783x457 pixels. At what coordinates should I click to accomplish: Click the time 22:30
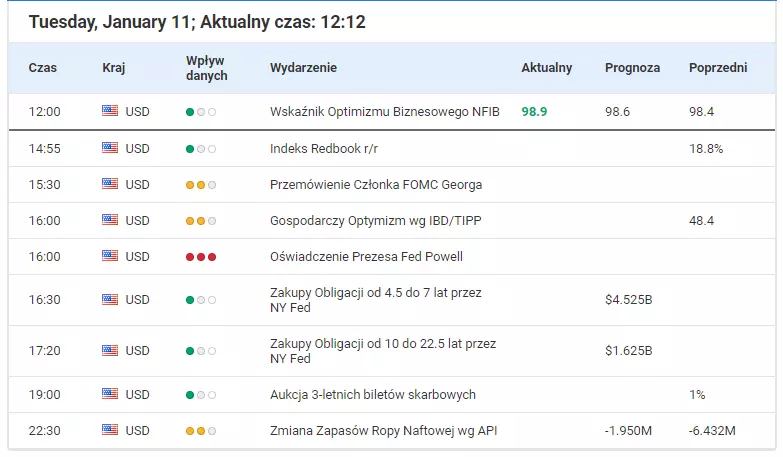pos(44,431)
